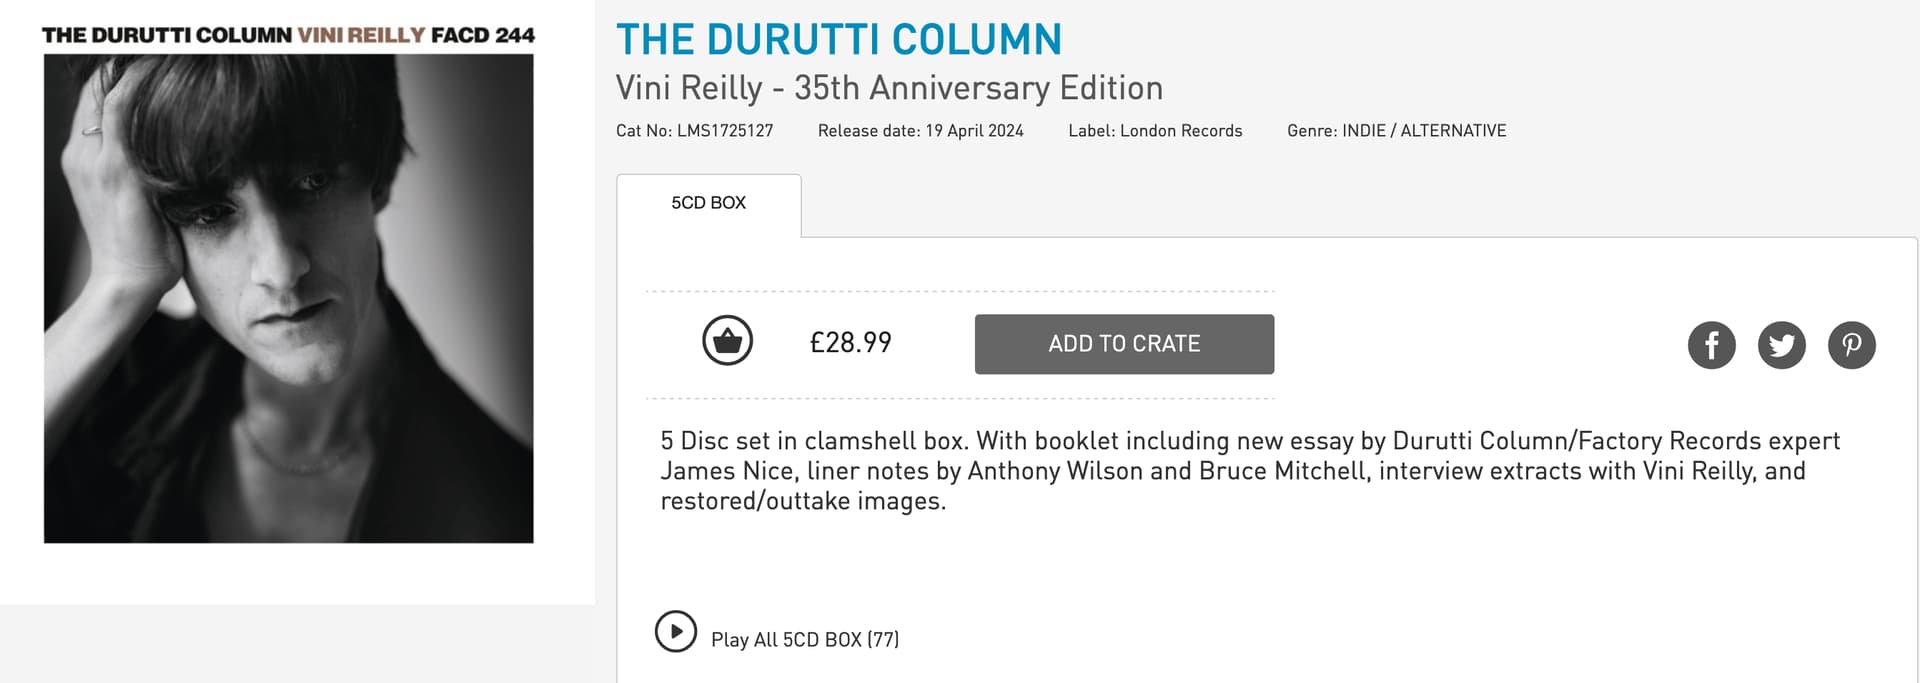Share via the Twitter bird icon
Screen dimensions: 1920x683
1781,345
